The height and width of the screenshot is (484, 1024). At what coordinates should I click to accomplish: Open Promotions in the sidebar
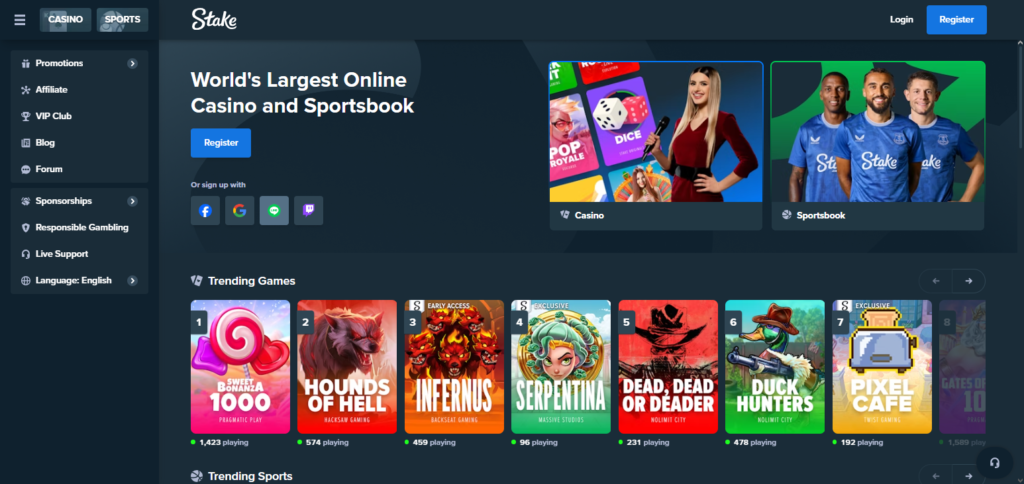click(x=80, y=63)
